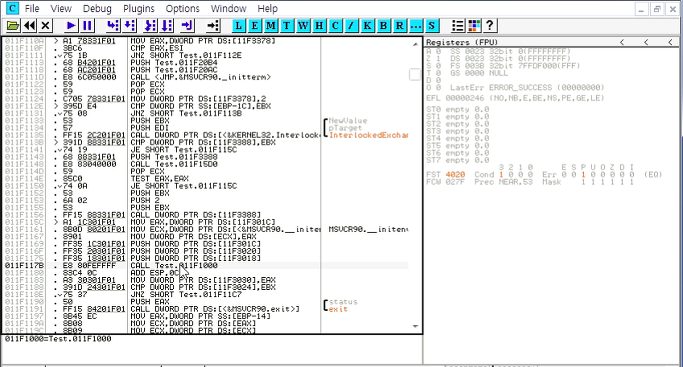Click the exit comment in red
The image size is (683, 367).
[338, 309]
